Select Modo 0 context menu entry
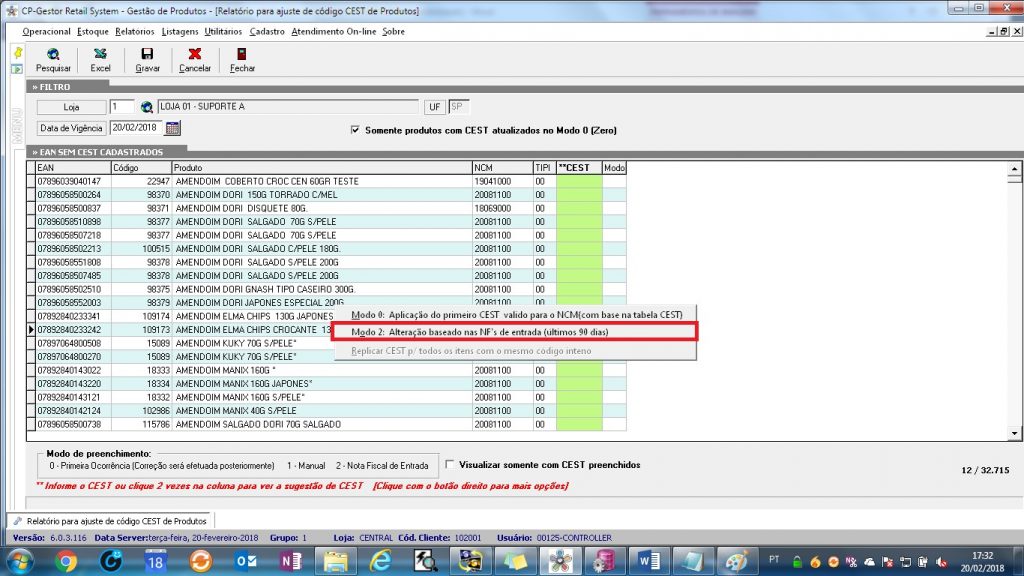This screenshot has height=576, width=1024. click(x=514, y=314)
